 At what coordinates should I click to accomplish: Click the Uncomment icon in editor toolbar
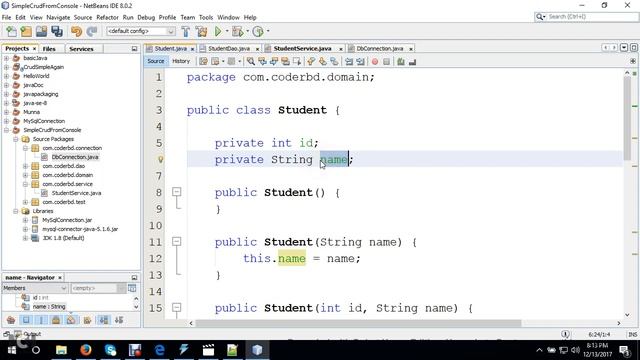pos(412,62)
